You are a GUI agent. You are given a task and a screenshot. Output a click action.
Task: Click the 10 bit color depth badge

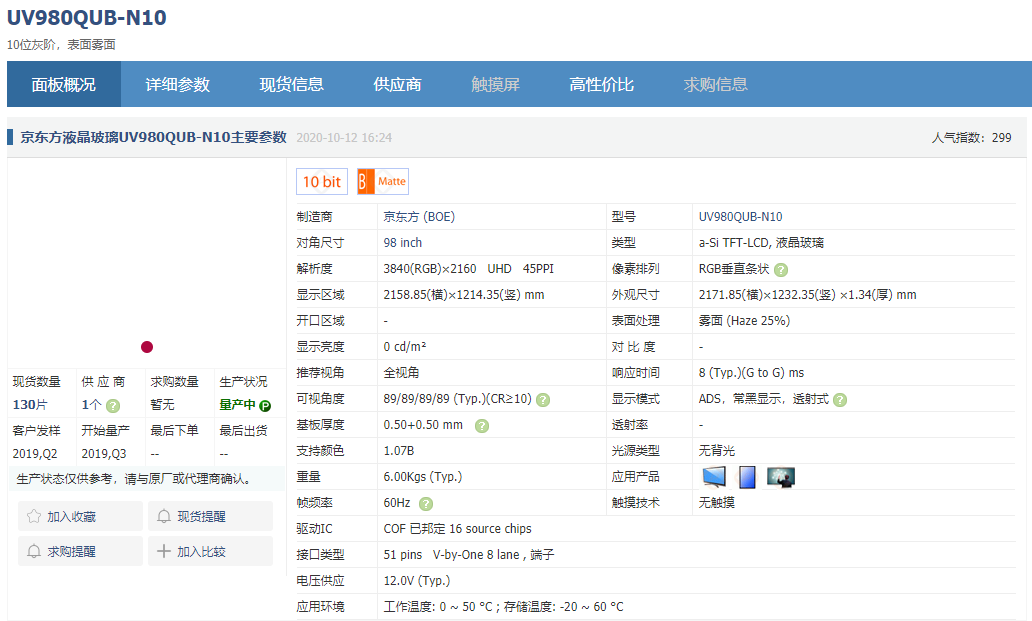(322, 182)
